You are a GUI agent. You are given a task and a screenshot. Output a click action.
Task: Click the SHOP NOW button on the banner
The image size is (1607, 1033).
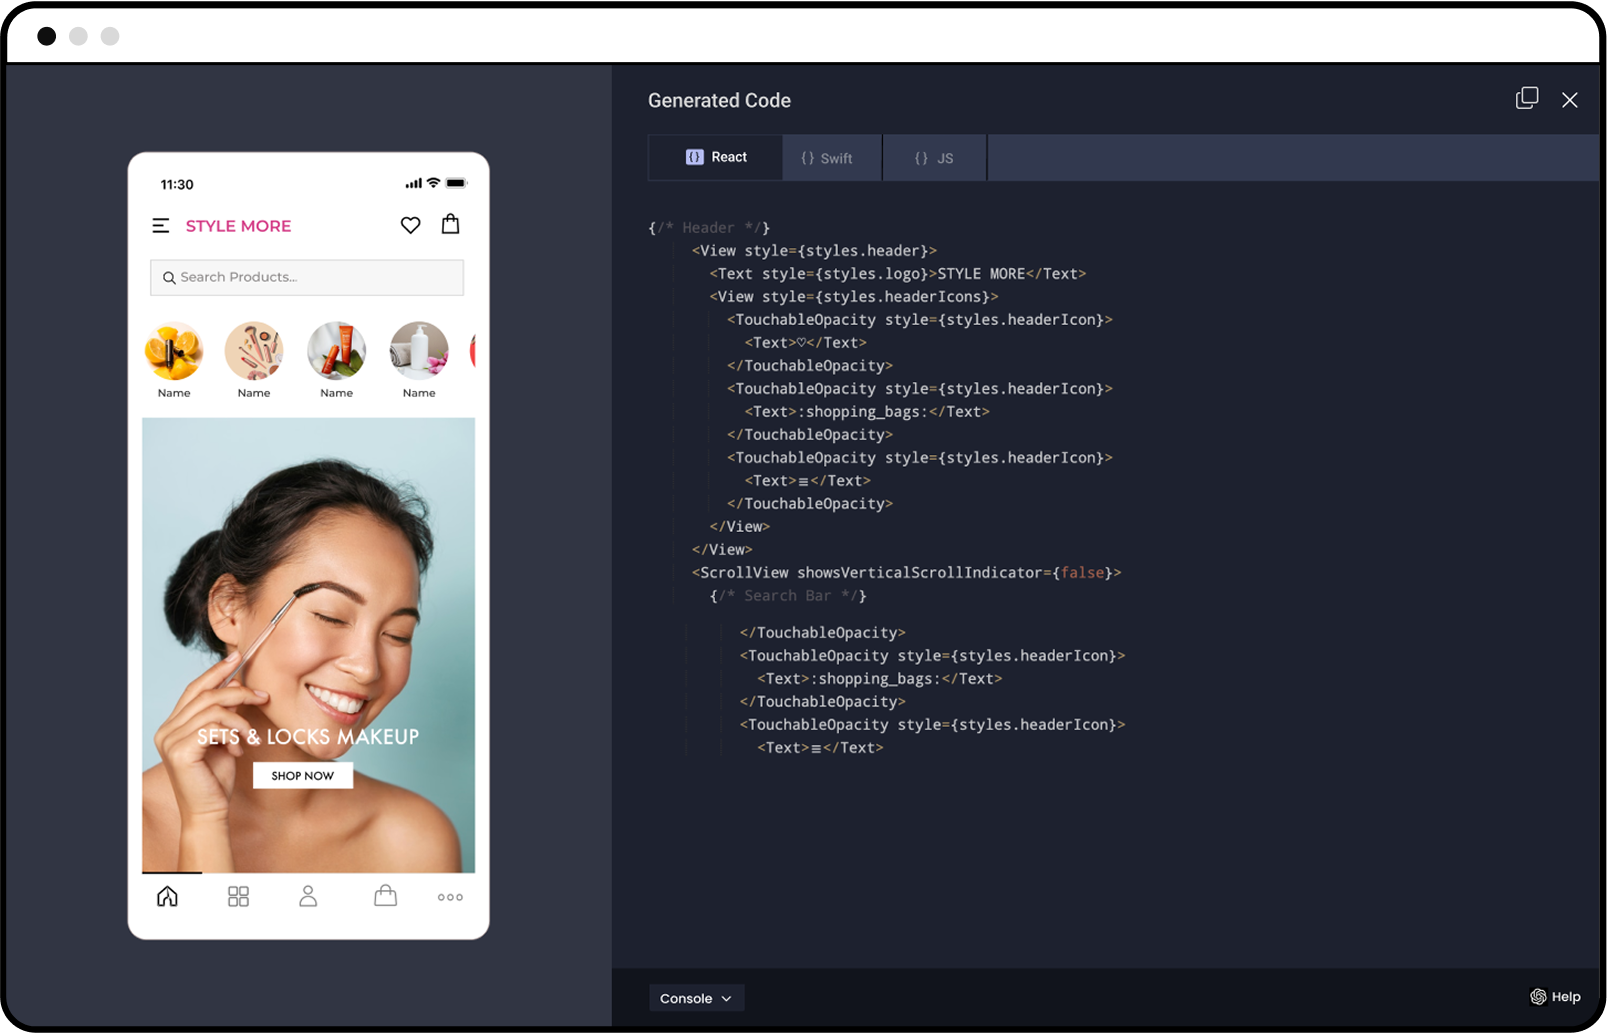pyautogui.click(x=302, y=775)
